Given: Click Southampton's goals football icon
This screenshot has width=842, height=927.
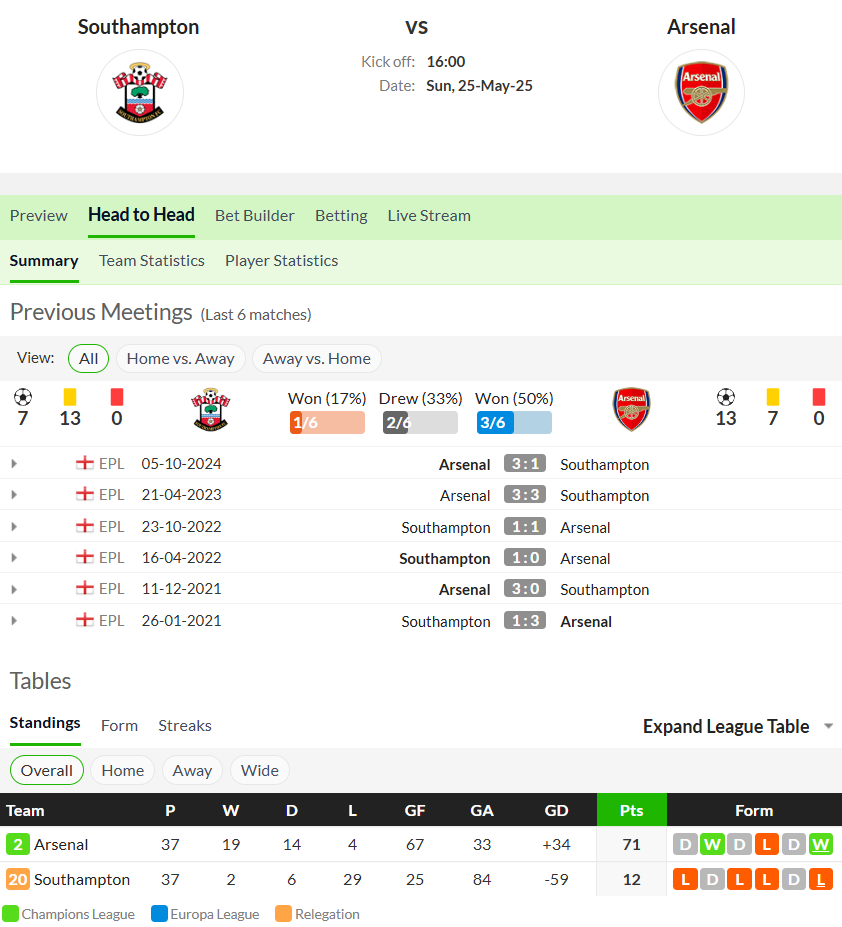Looking at the screenshot, I should [23, 397].
